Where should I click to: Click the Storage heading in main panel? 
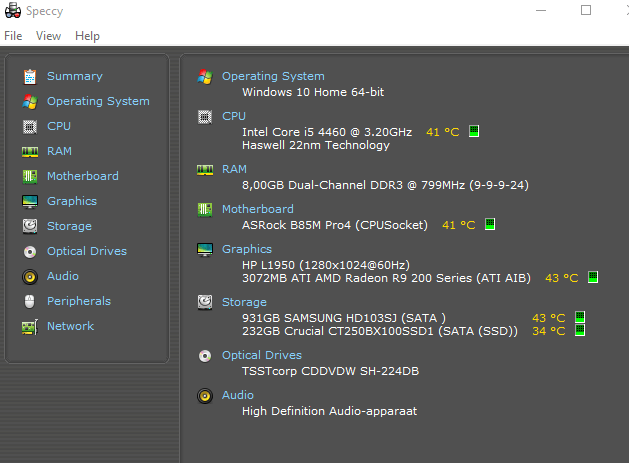[244, 302]
